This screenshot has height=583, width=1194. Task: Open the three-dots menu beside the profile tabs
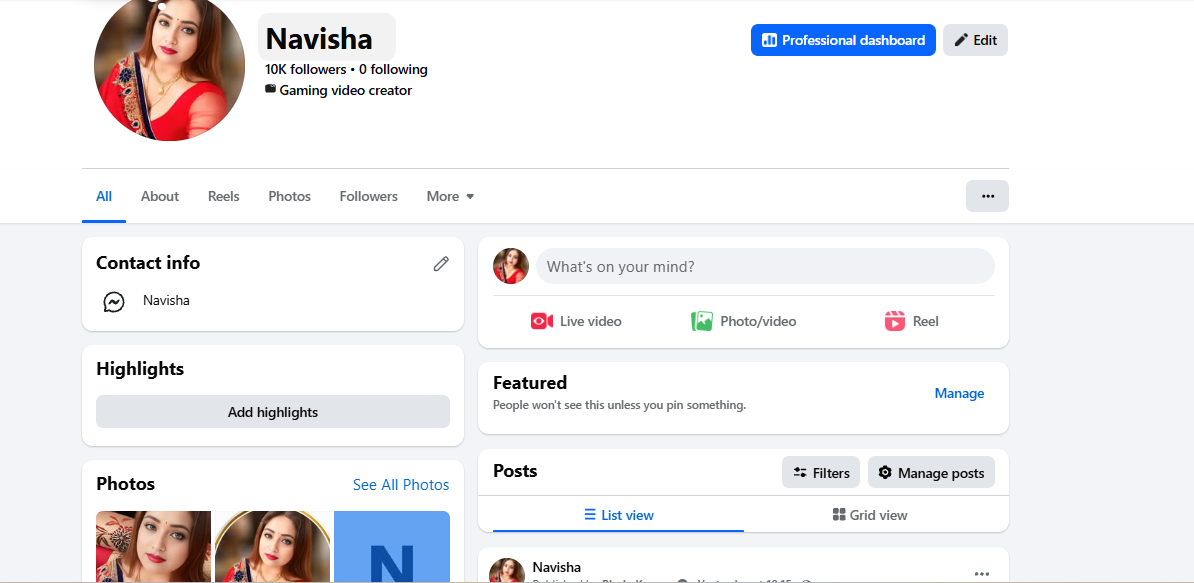[x=987, y=196]
